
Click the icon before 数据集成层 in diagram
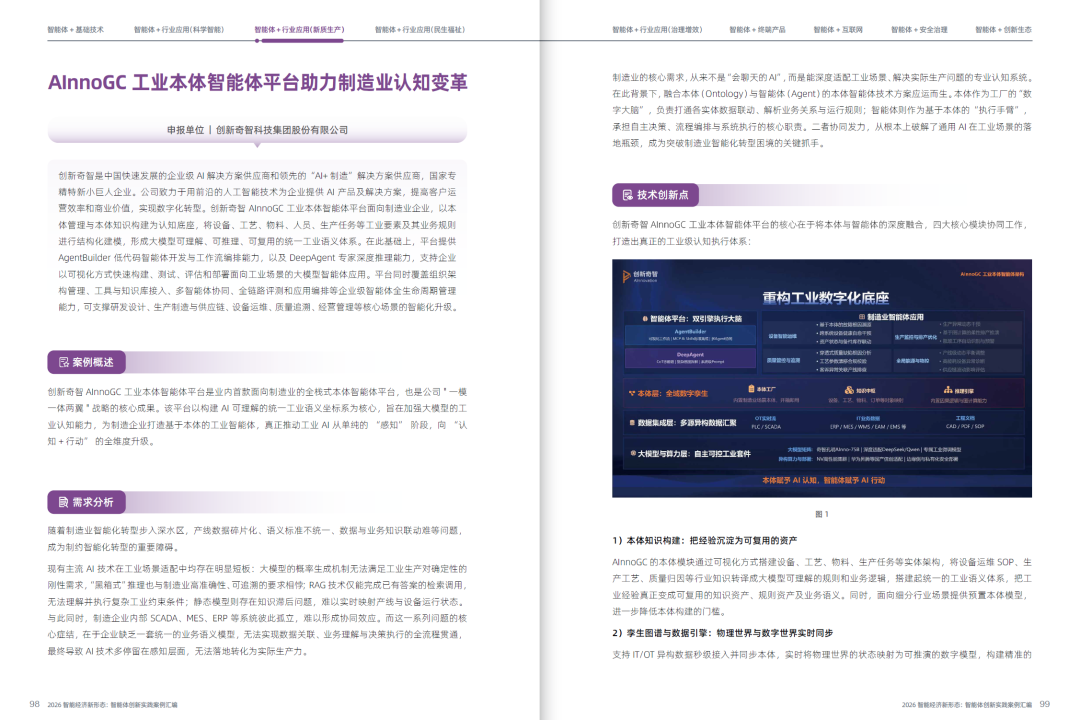click(x=632, y=422)
